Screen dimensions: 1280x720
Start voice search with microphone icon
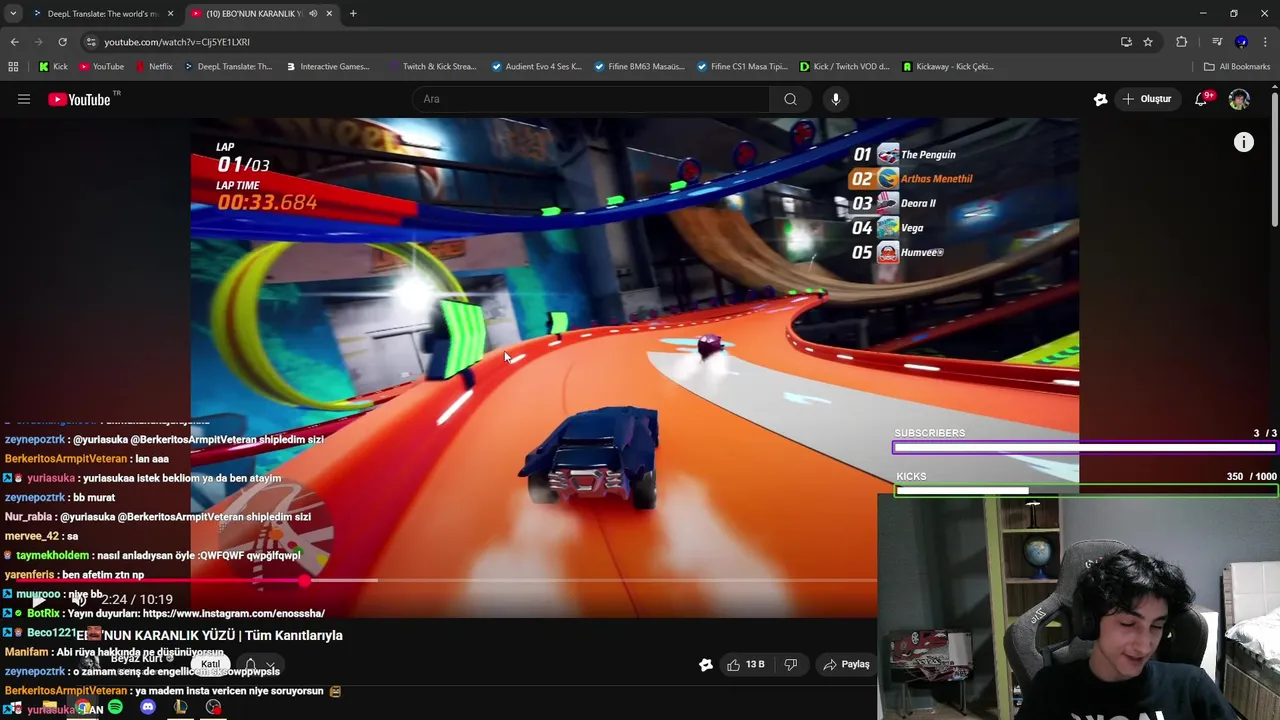[x=836, y=99]
